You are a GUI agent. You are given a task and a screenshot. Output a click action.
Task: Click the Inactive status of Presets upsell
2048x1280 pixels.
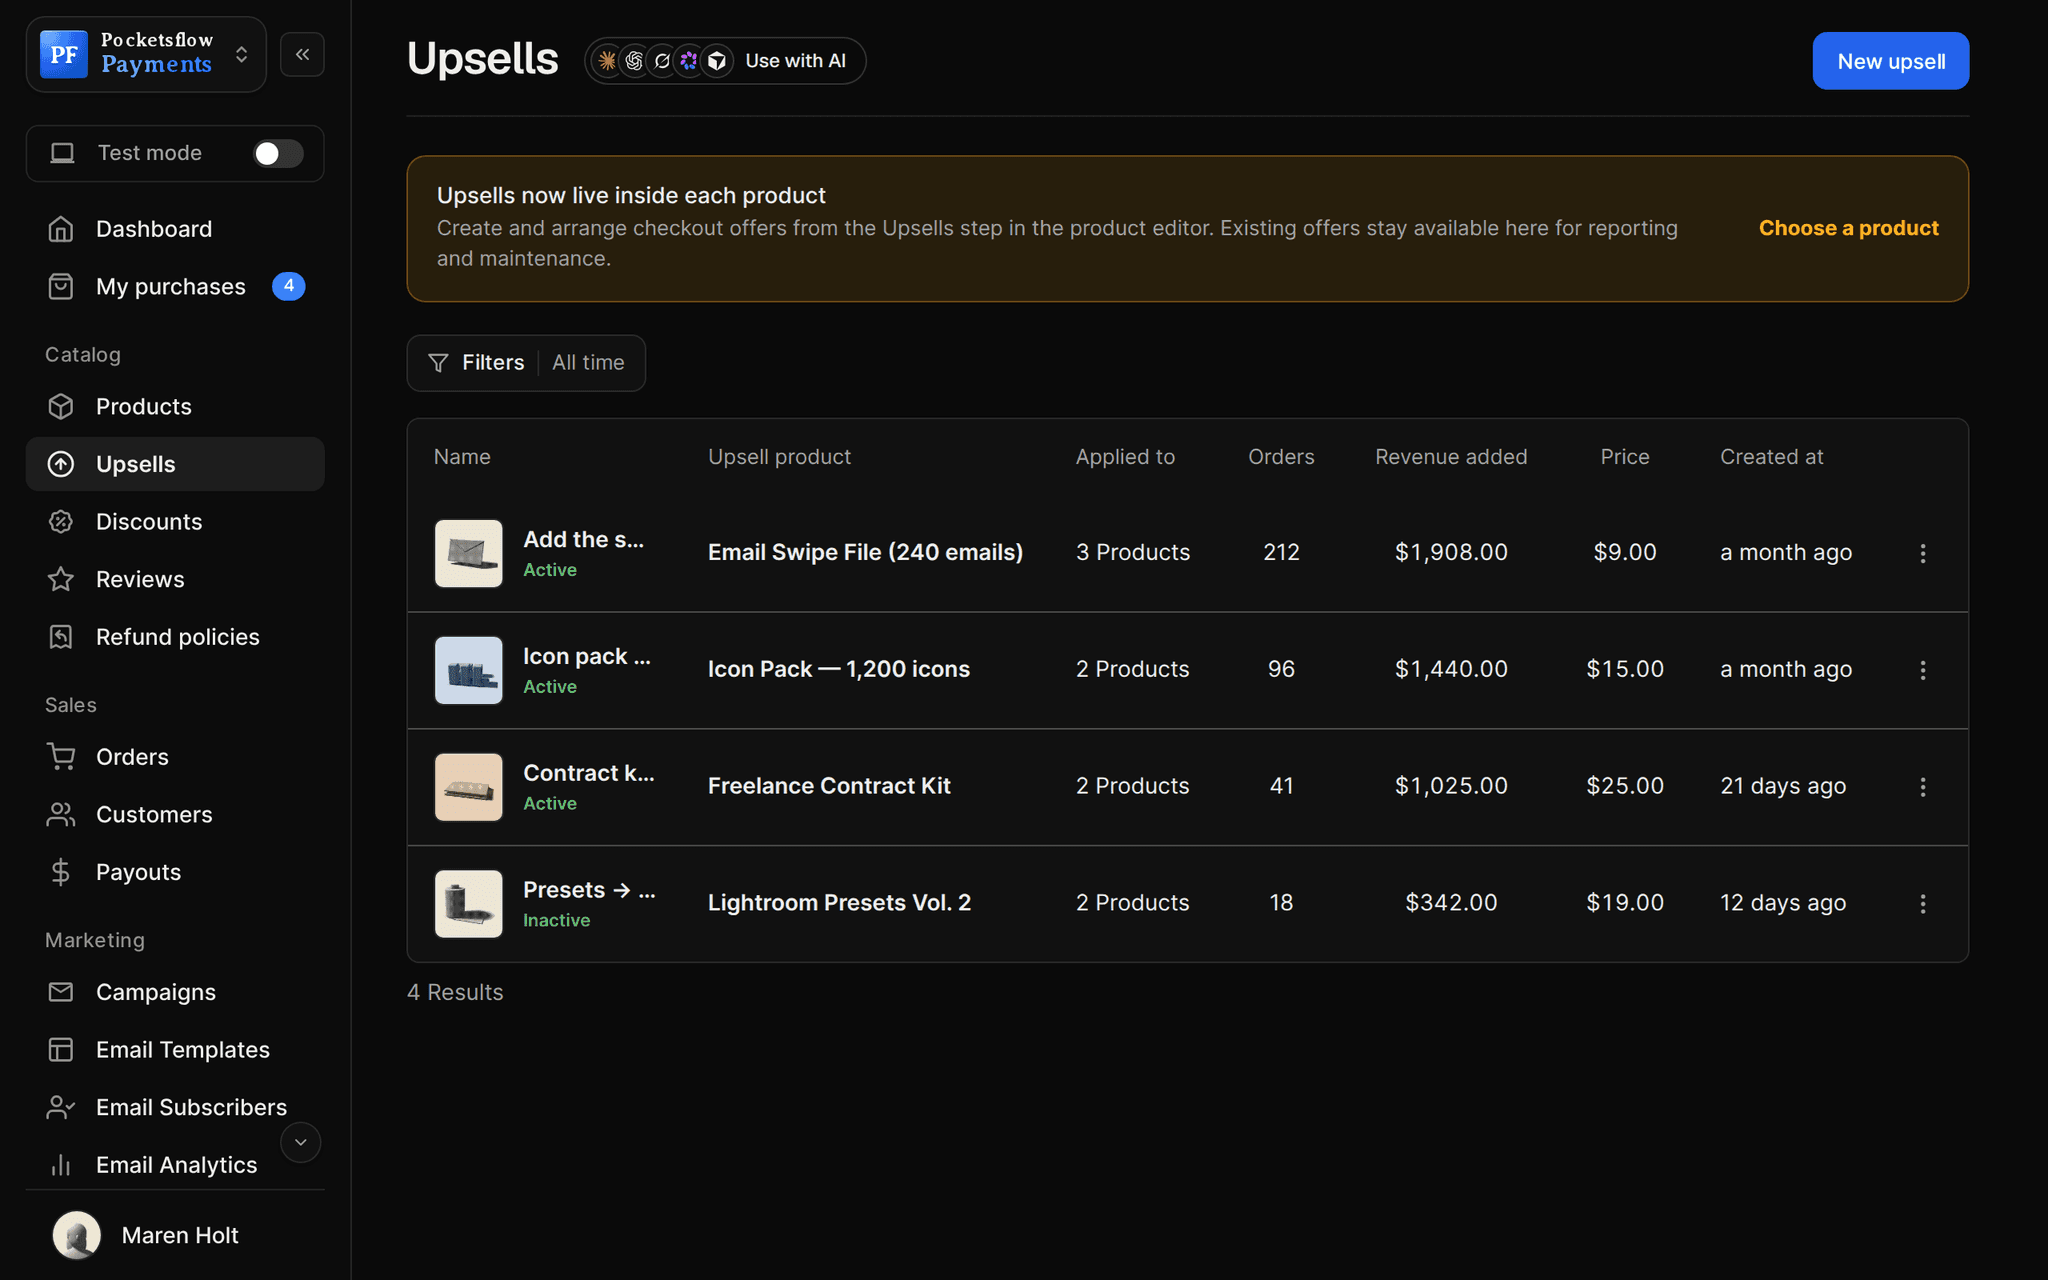(x=556, y=920)
